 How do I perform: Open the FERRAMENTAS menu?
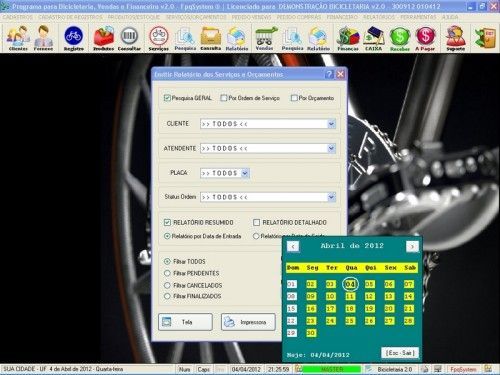[418, 17]
